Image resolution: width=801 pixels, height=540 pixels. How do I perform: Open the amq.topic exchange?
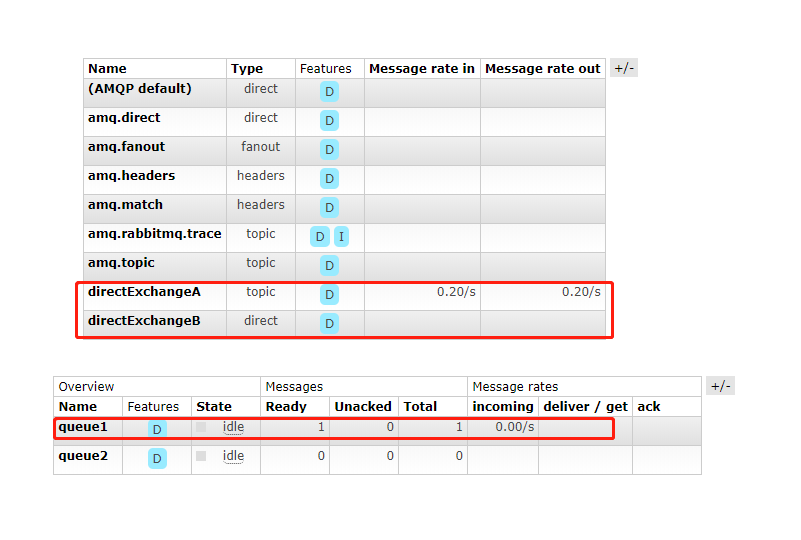121,263
